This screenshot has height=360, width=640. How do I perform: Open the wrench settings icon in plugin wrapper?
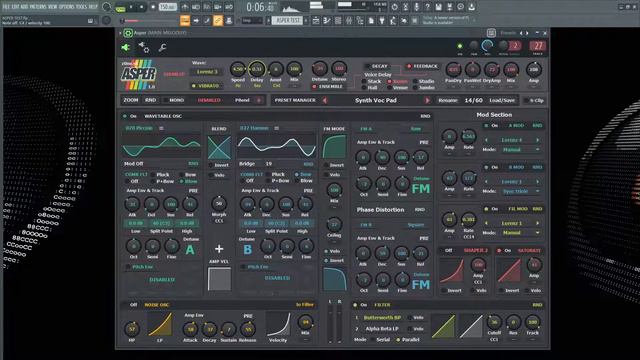pos(162,47)
